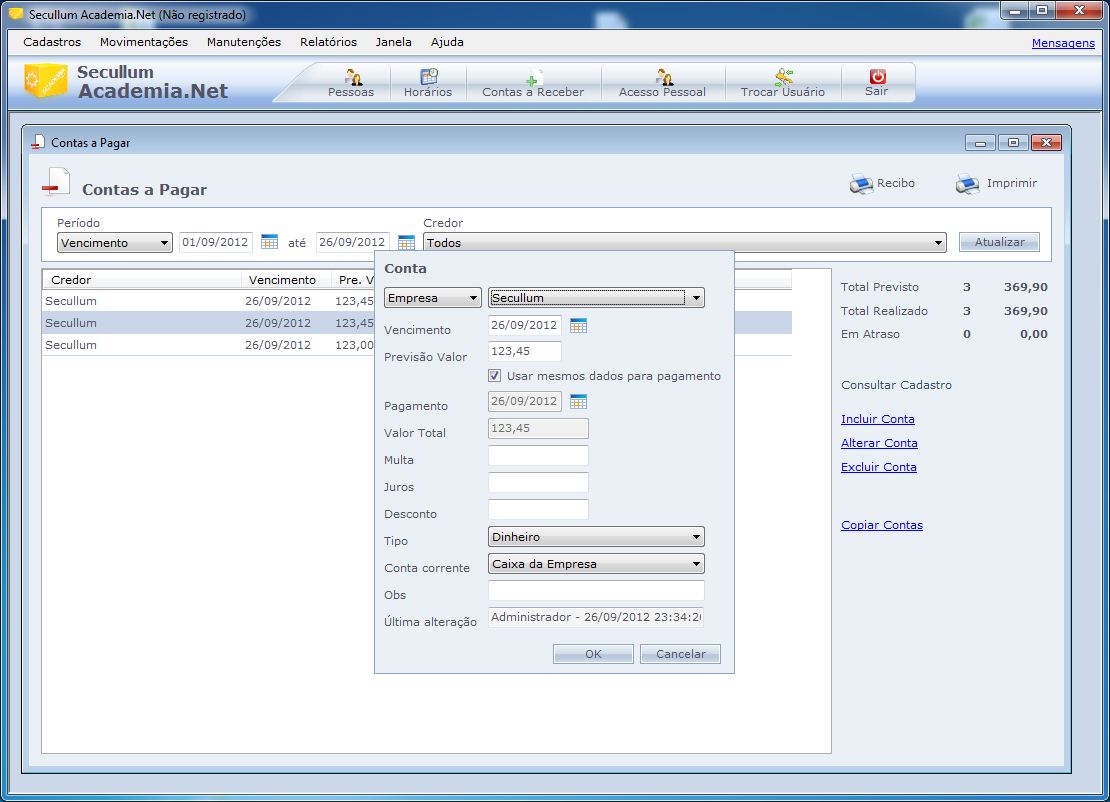
Task: Click Trocar Usuário toolbar icon
Action: [783, 76]
